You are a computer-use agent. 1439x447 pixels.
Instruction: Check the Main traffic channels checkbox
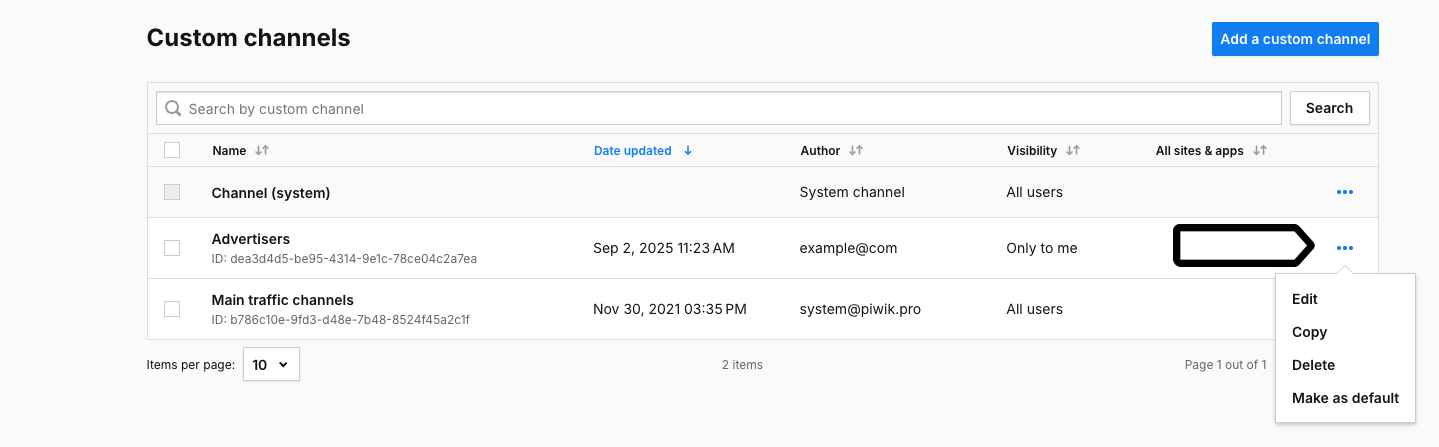click(x=172, y=309)
